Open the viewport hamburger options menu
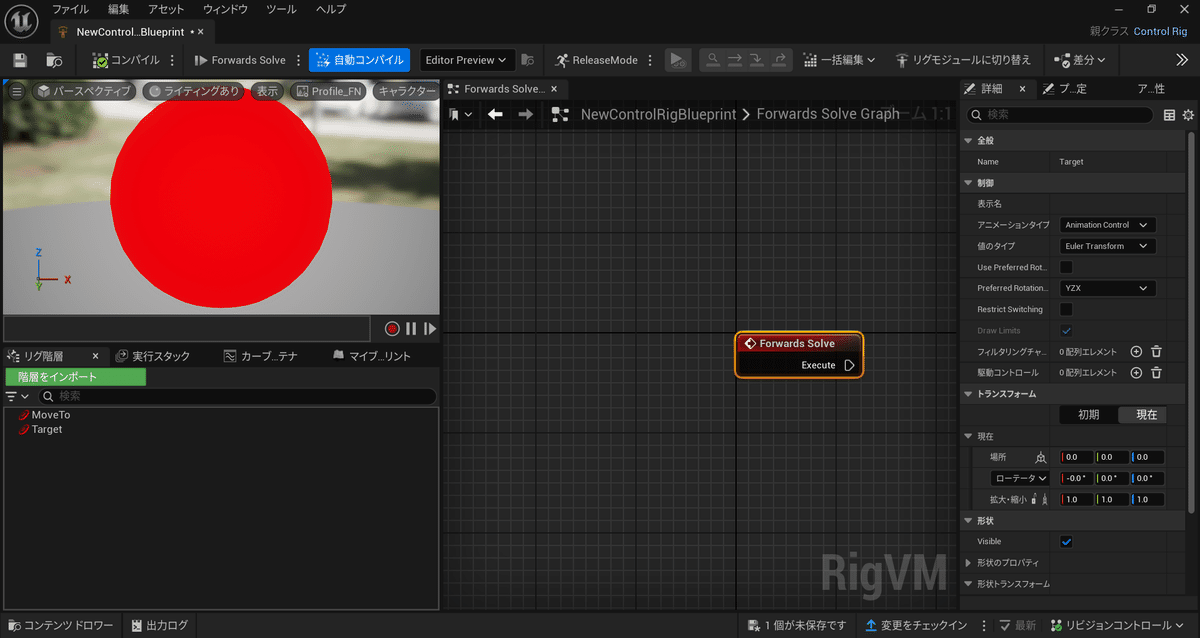 pos(16,91)
